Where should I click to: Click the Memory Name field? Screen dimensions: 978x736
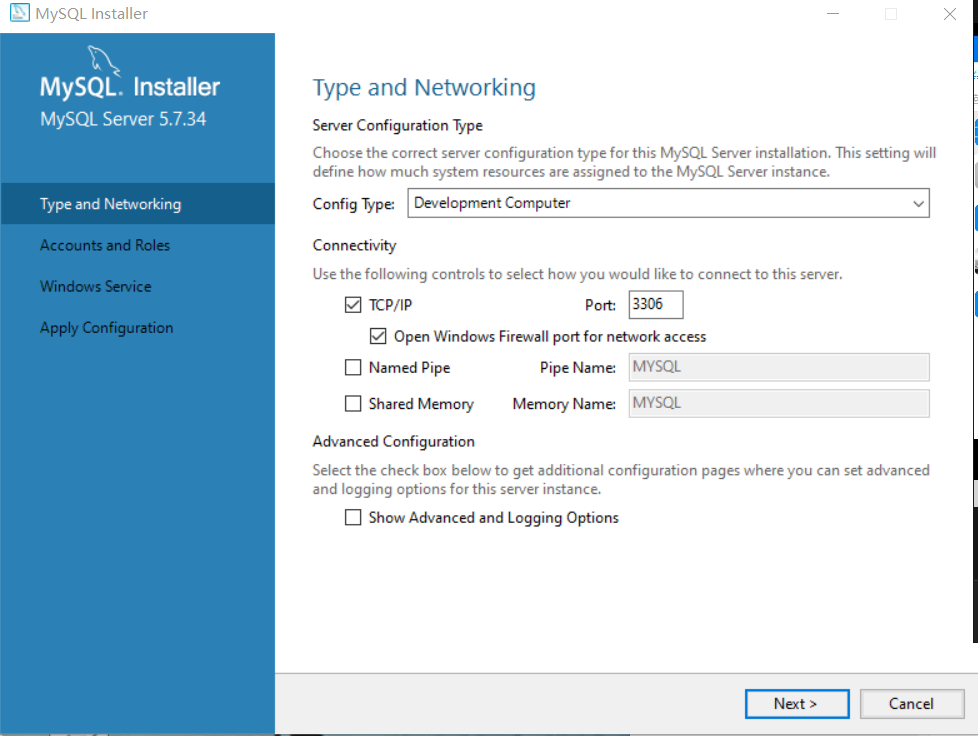tap(778, 403)
